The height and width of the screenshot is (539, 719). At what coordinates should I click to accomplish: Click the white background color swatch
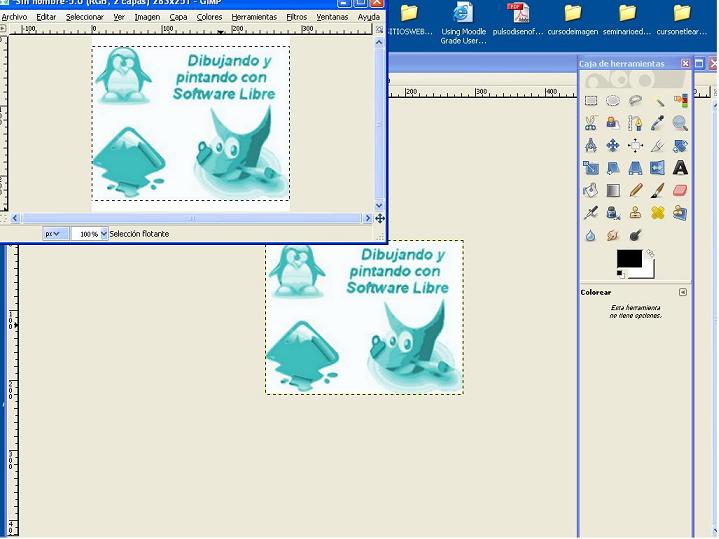coord(647,272)
